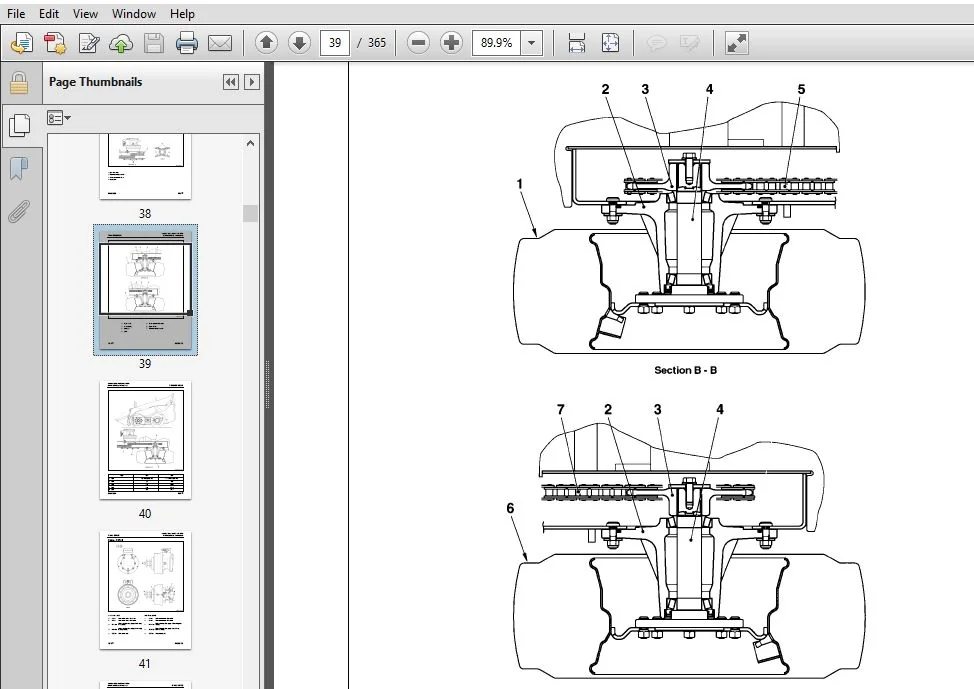
Task: Open the File menu
Action: [x=16, y=14]
